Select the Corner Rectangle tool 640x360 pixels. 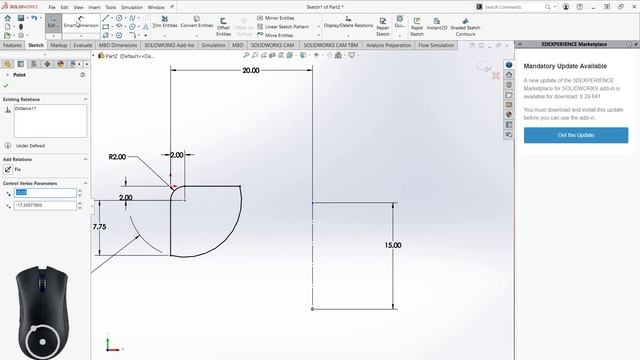(106, 27)
